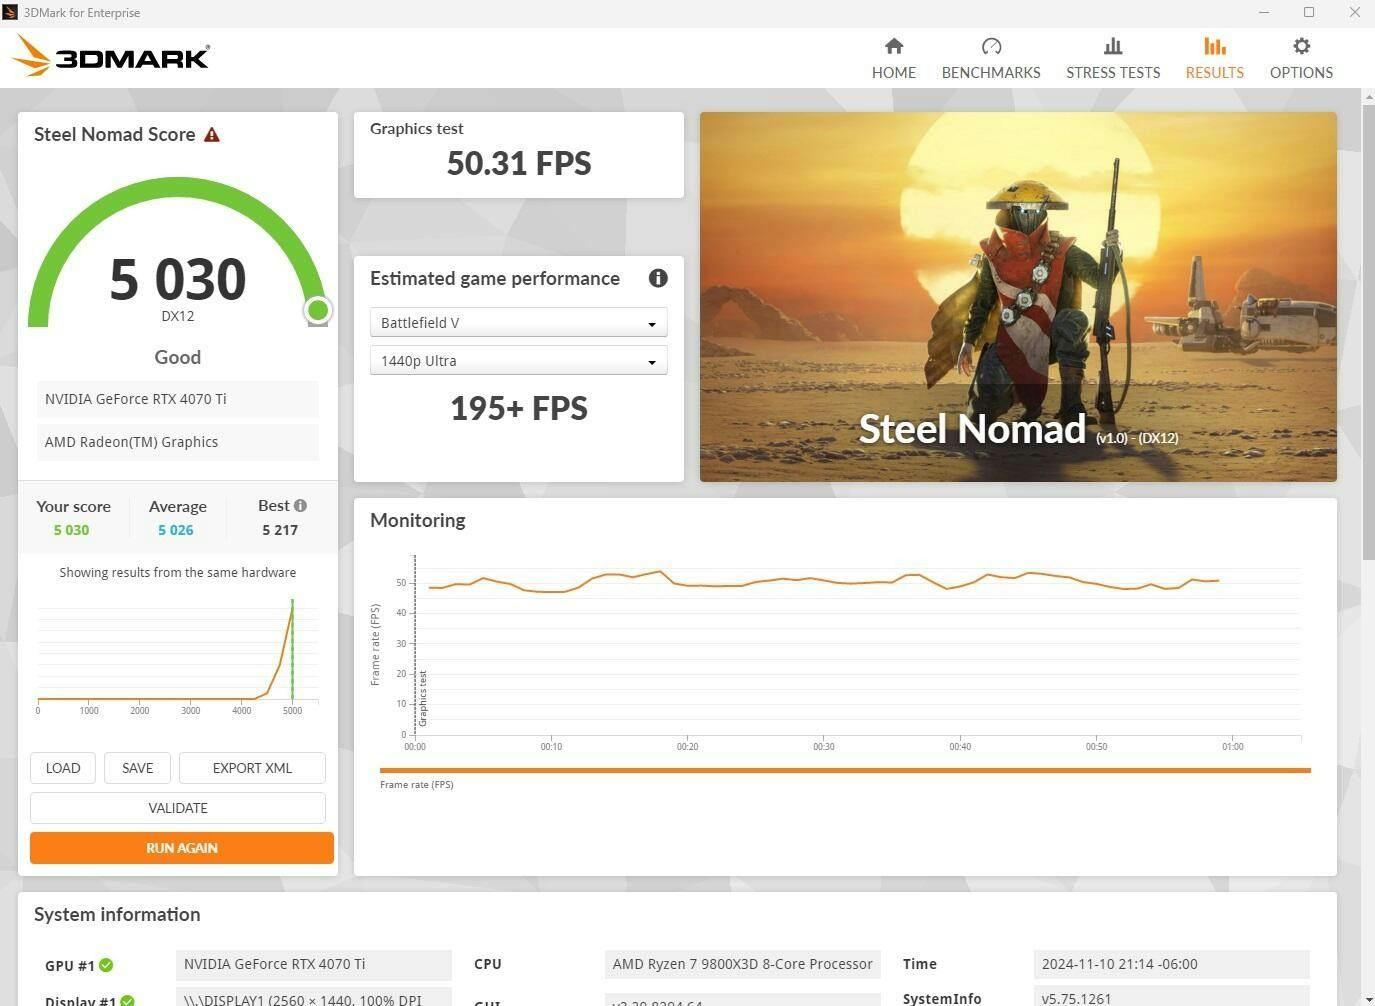Click info icon next to Best score

[x=300, y=506]
